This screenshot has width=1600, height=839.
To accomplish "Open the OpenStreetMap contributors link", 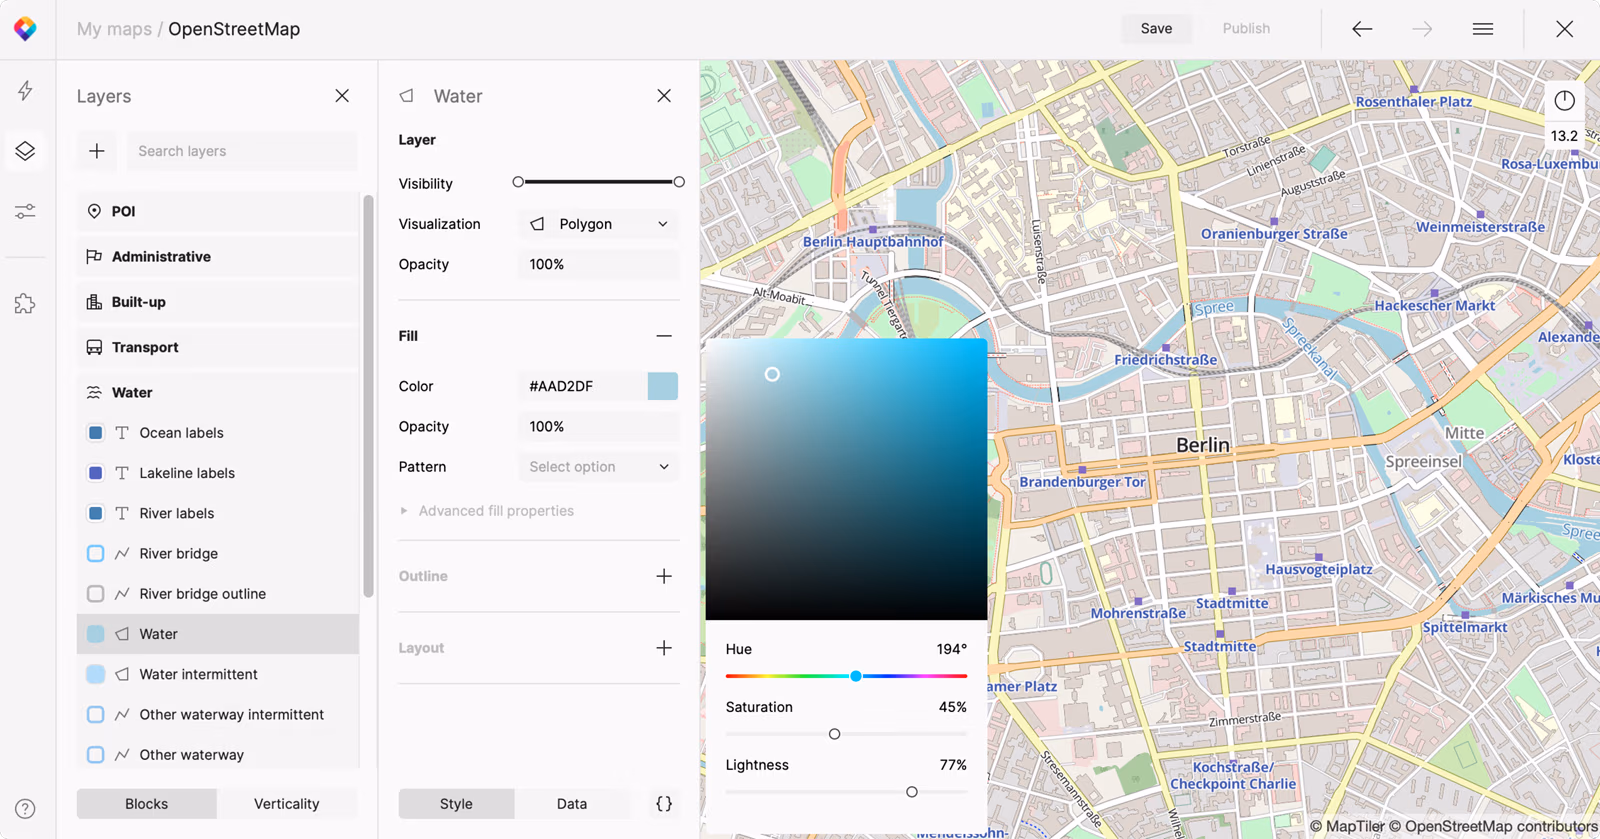I will (x=1494, y=827).
